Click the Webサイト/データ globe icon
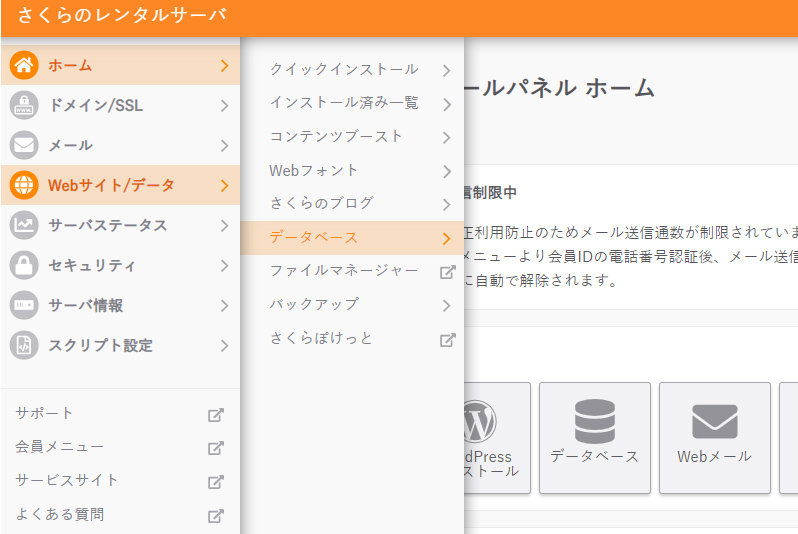Image resolution: width=798 pixels, height=534 pixels. [24, 185]
